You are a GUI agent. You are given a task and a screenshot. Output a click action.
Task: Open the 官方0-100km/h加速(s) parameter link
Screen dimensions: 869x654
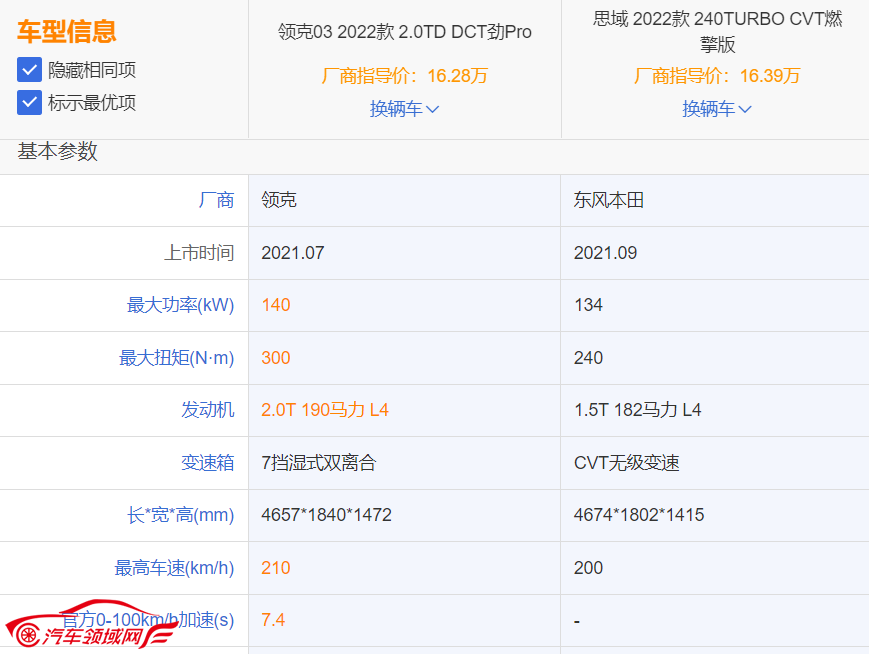(148, 620)
